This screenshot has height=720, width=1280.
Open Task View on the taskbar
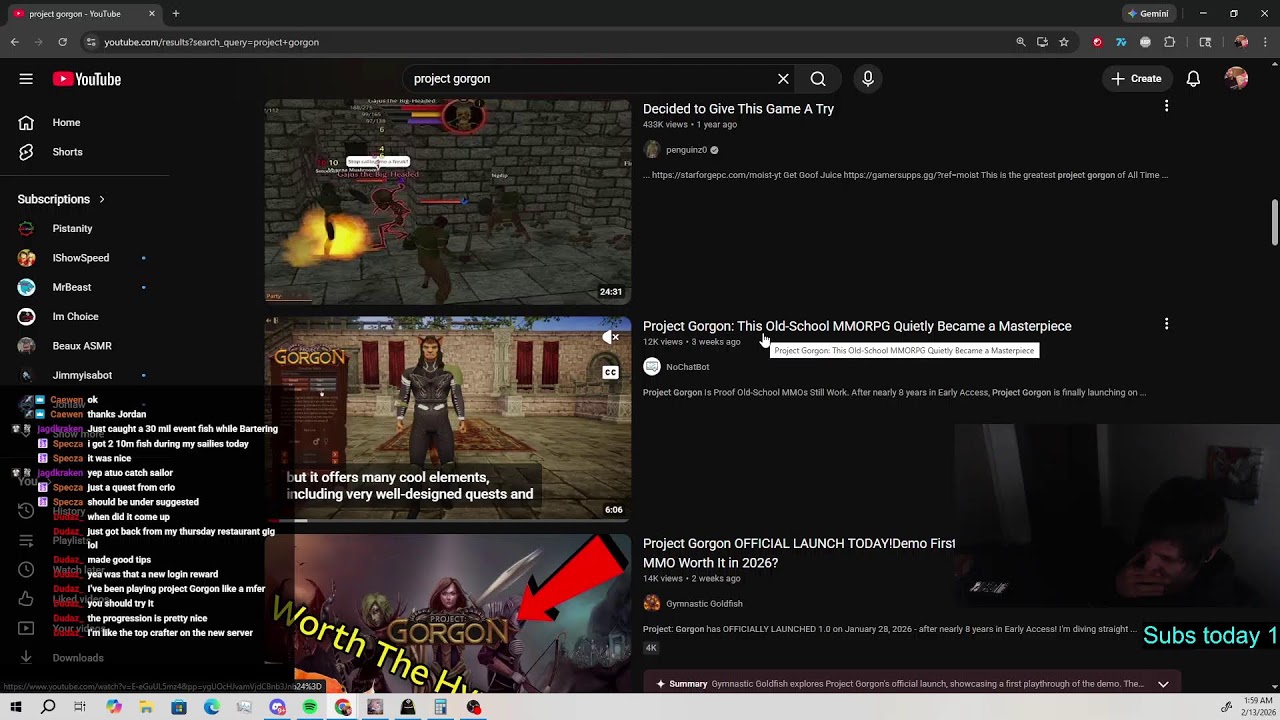point(80,707)
